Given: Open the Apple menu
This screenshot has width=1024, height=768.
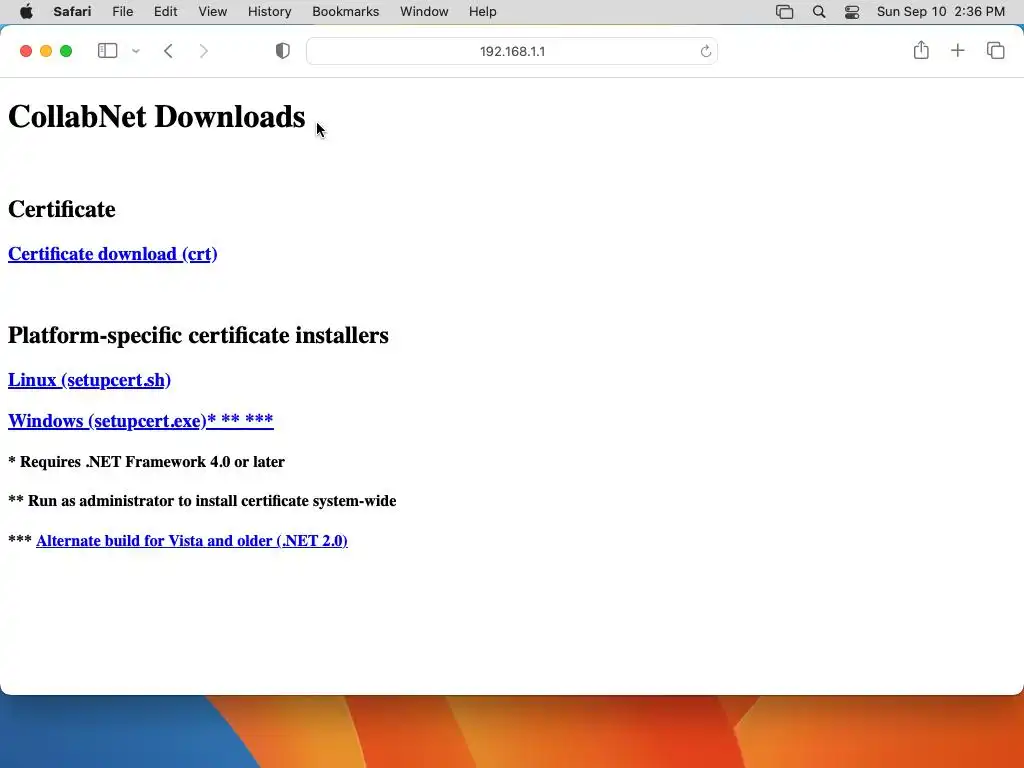Looking at the screenshot, I should (26, 12).
